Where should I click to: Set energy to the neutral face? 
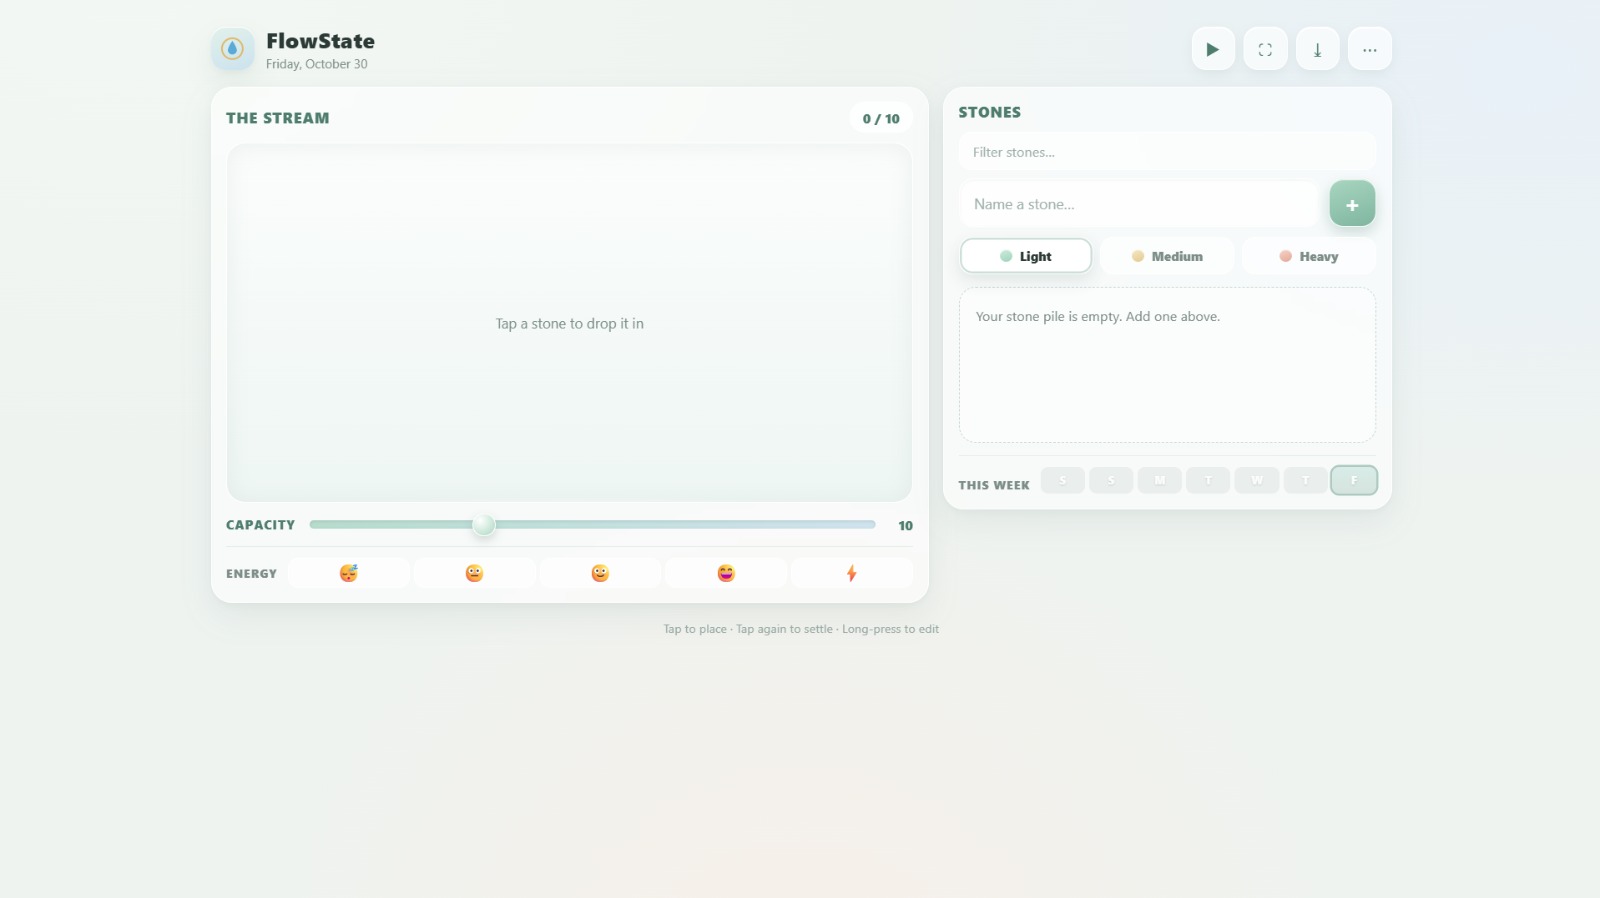pos(475,573)
